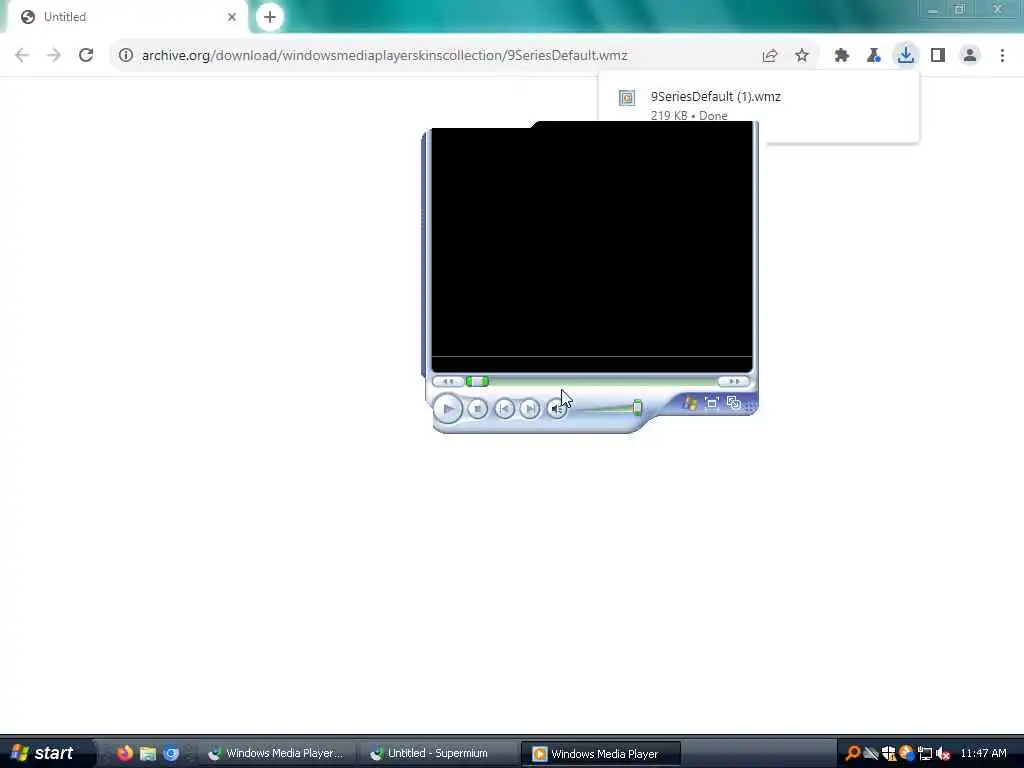The height and width of the screenshot is (768, 1024).
Task: Toggle the downloads popup
Action: pos(906,56)
